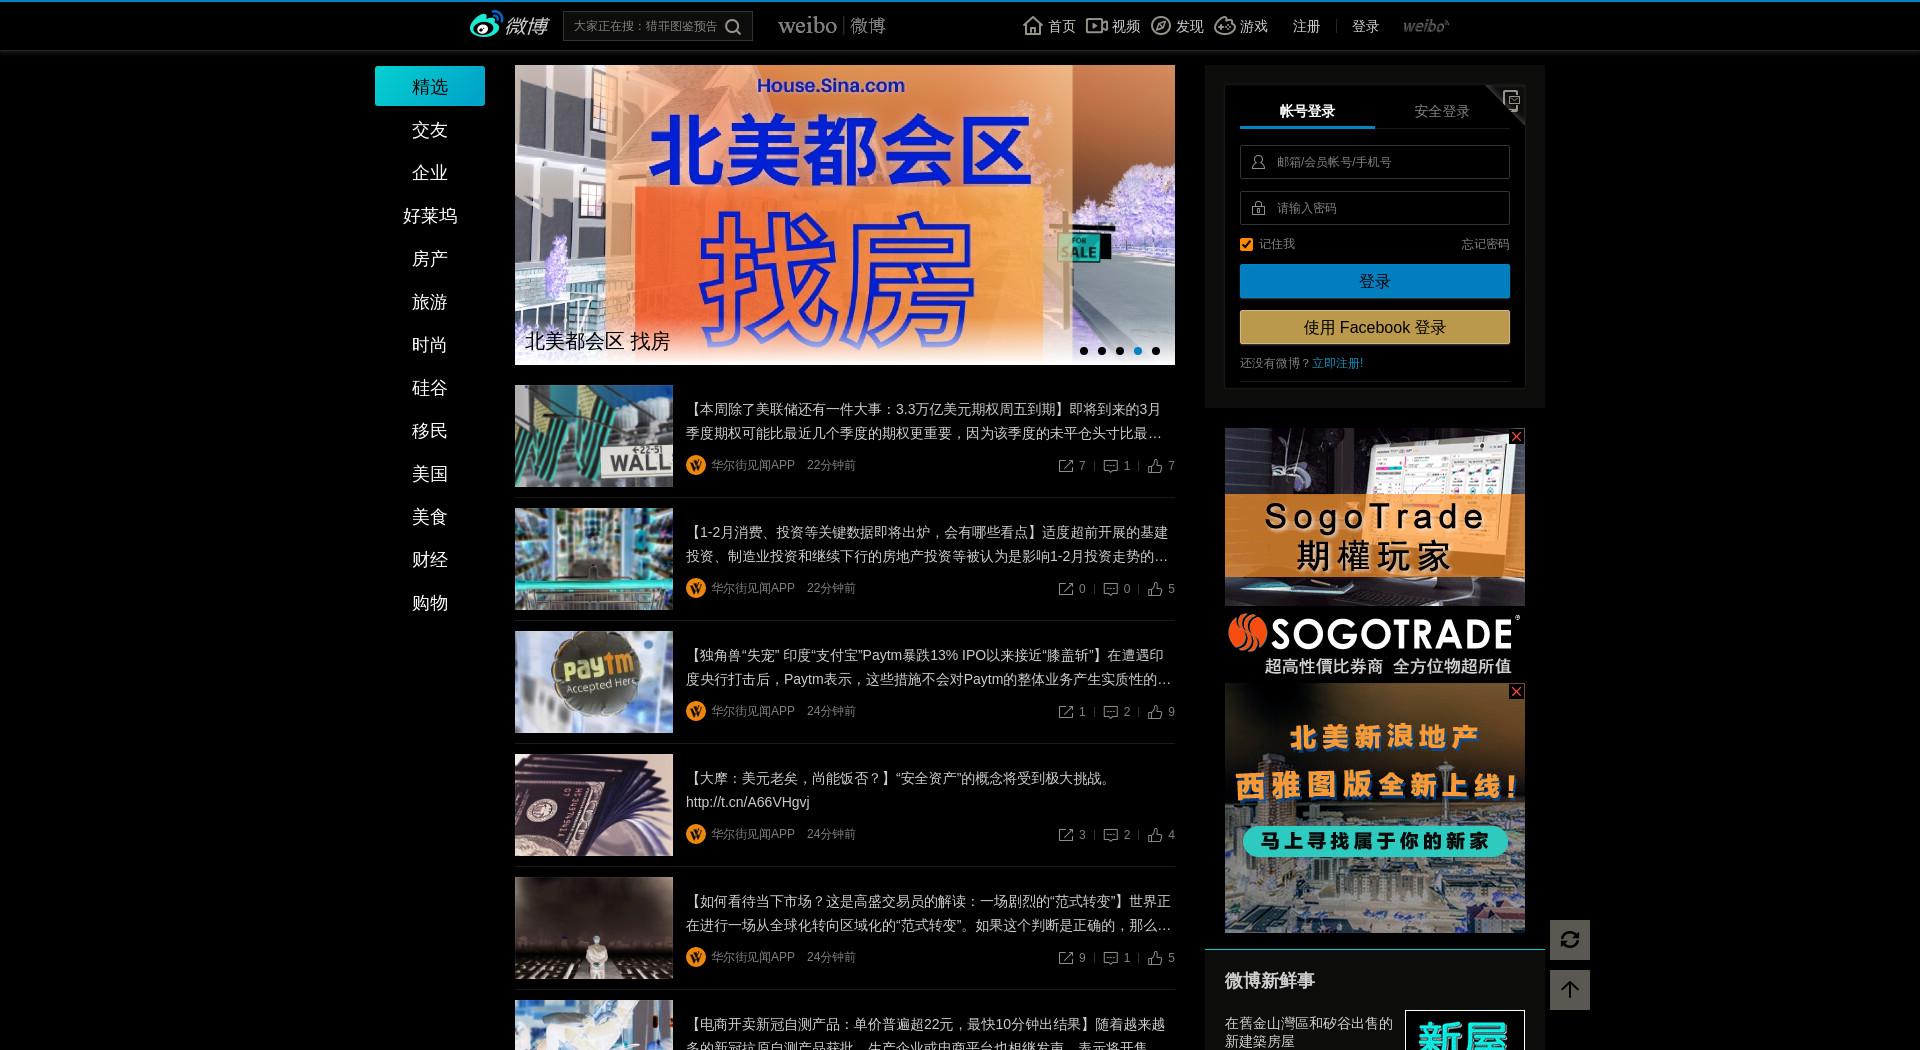This screenshot has height=1050, width=1920.
Task: Click 华尔街见闻APP avatar on Paytm post
Action: (x=696, y=711)
